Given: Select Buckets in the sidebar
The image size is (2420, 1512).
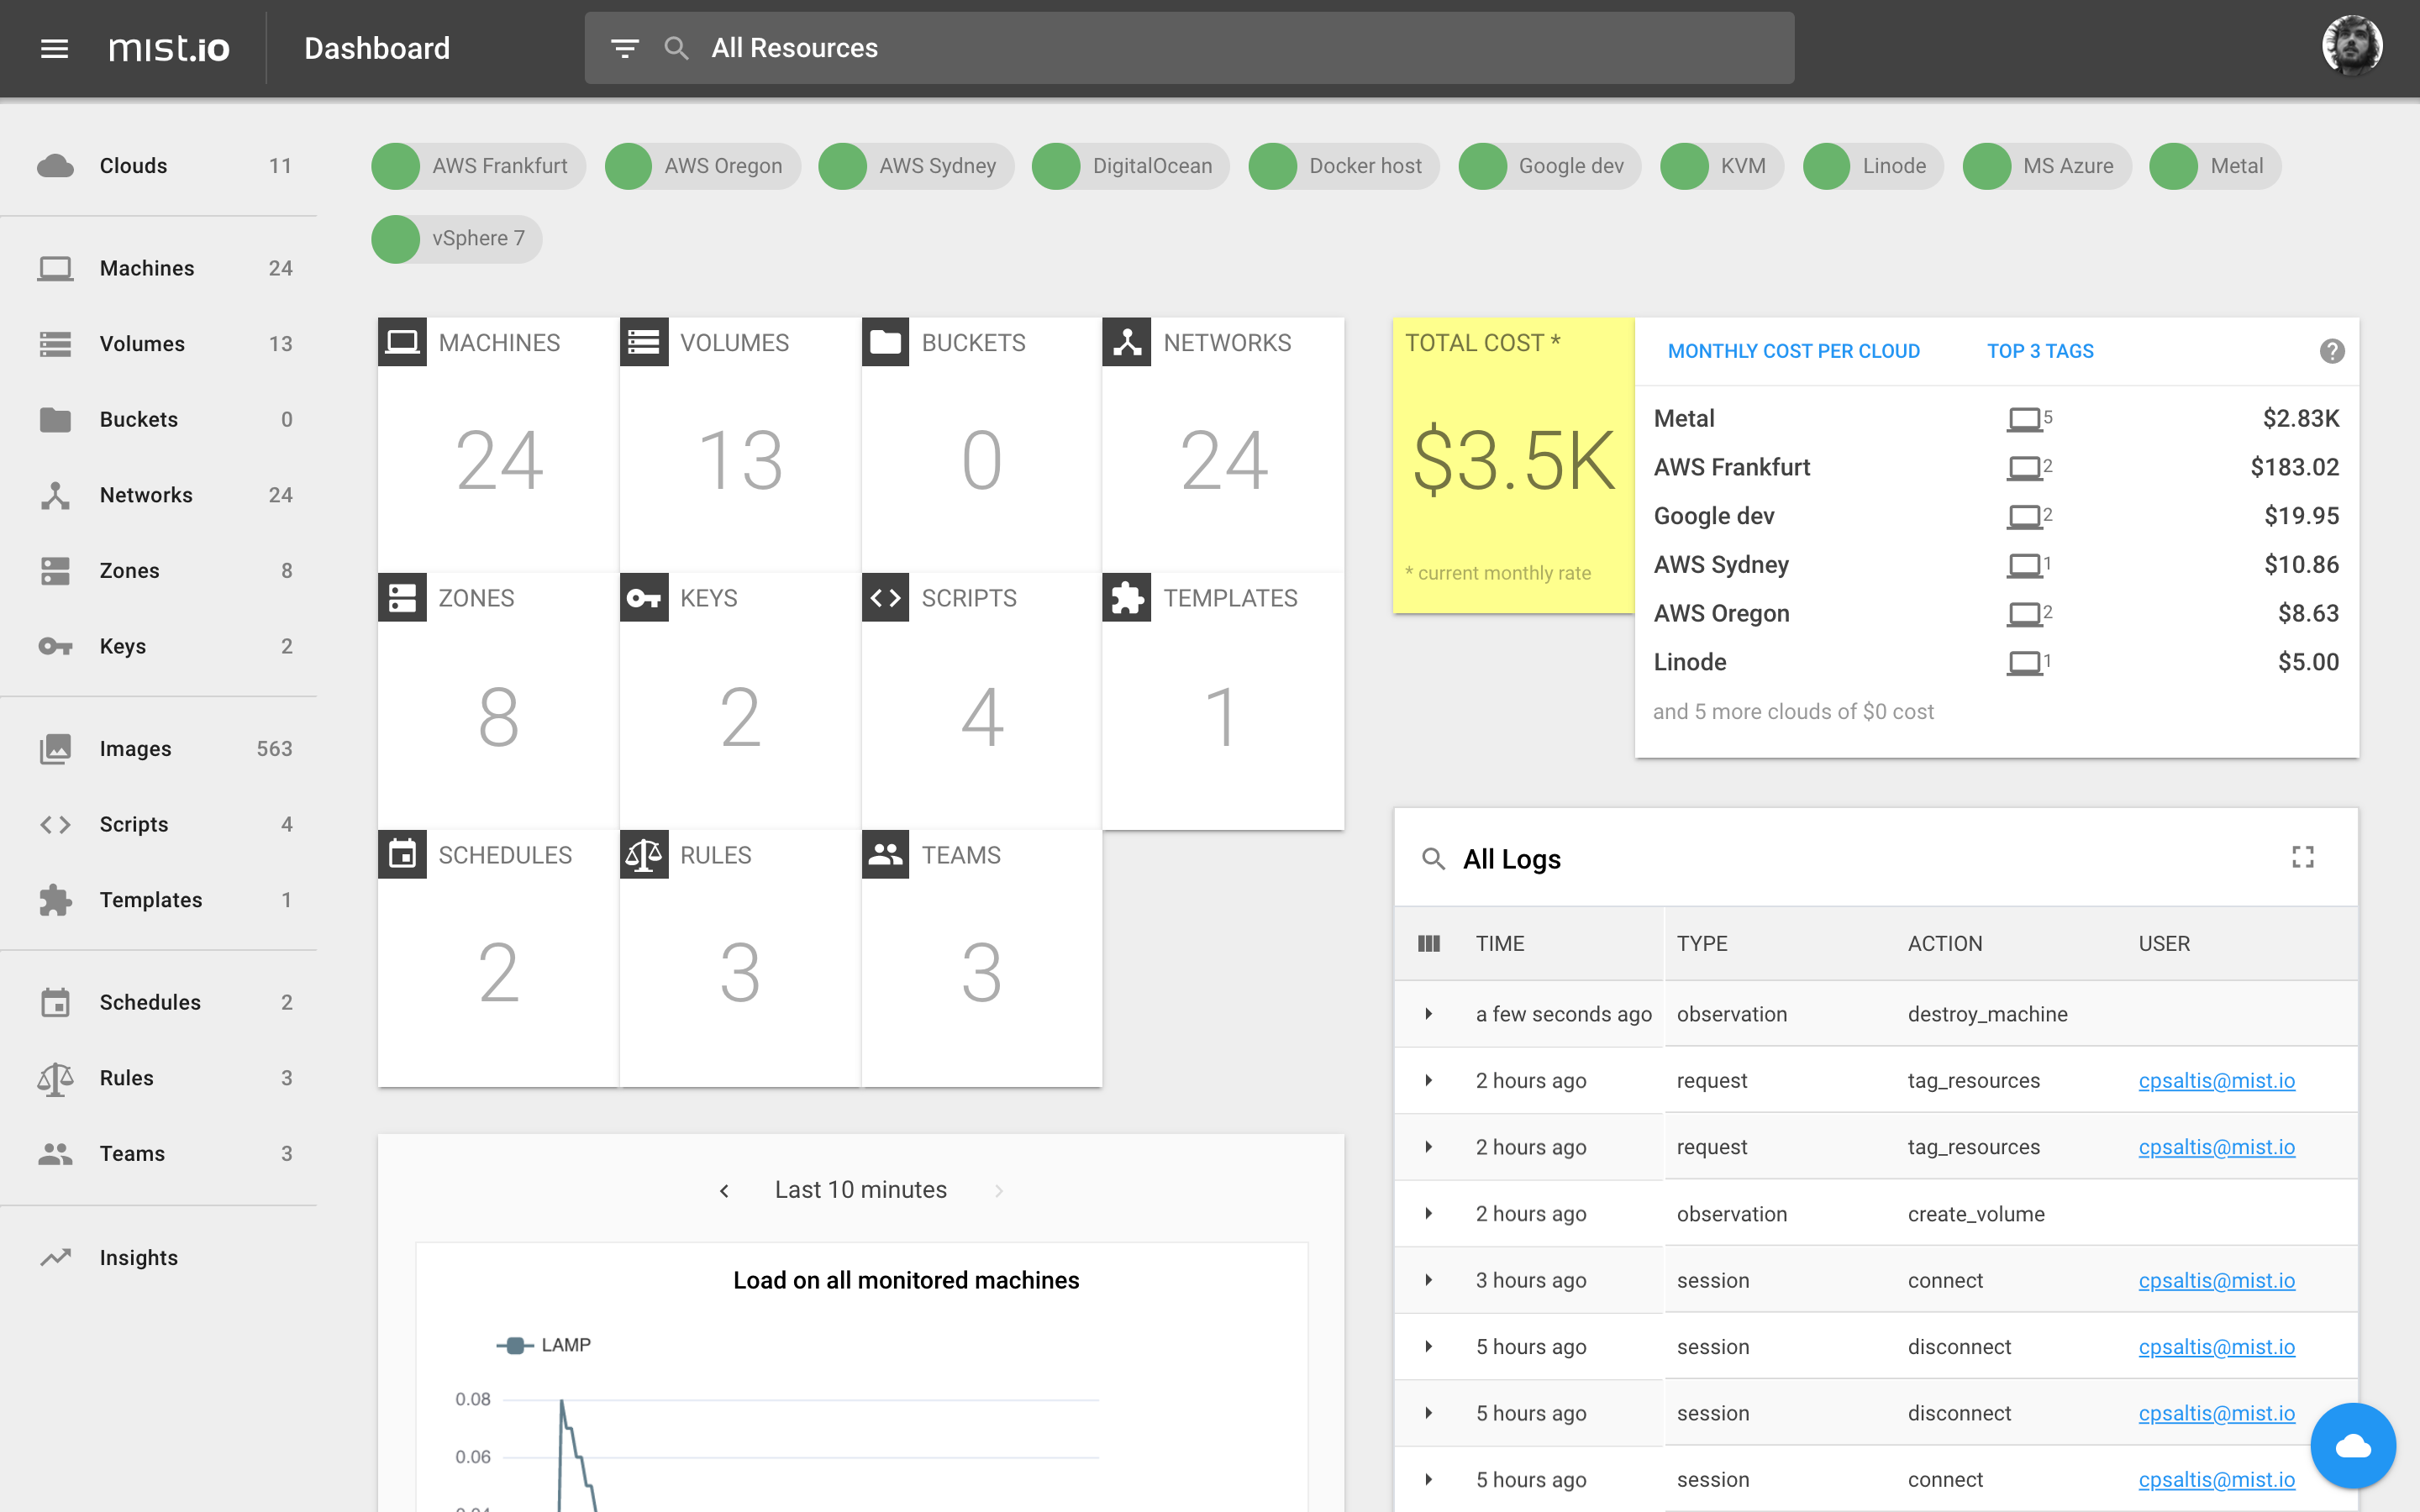Looking at the screenshot, I should (160, 419).
